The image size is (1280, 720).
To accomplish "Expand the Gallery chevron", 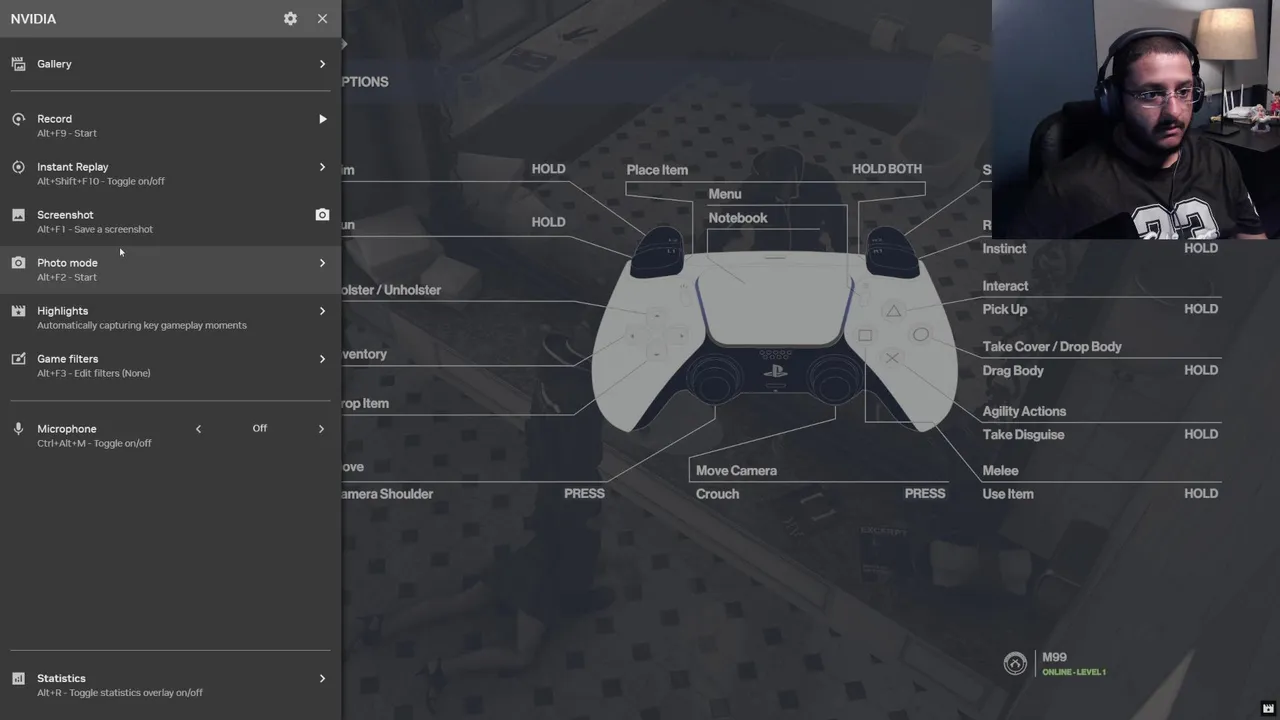I will point(322,64).
